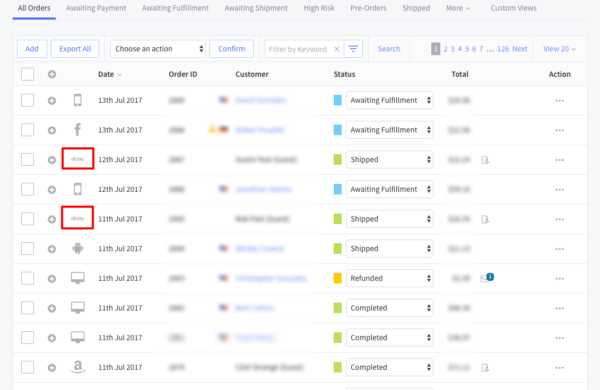Viewport: 600px width, 390px height.
Task: Click the desktop icon on the Refunded order
Action: [78, 278]
